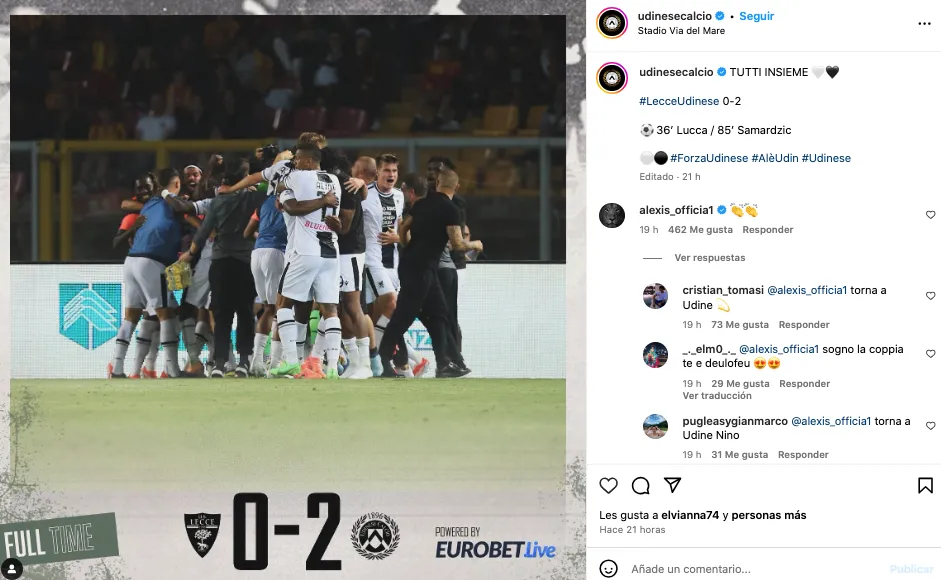Screen dimensions: 941x580
Task: Save the post with the bookmark icon
Action: (925, 485)
